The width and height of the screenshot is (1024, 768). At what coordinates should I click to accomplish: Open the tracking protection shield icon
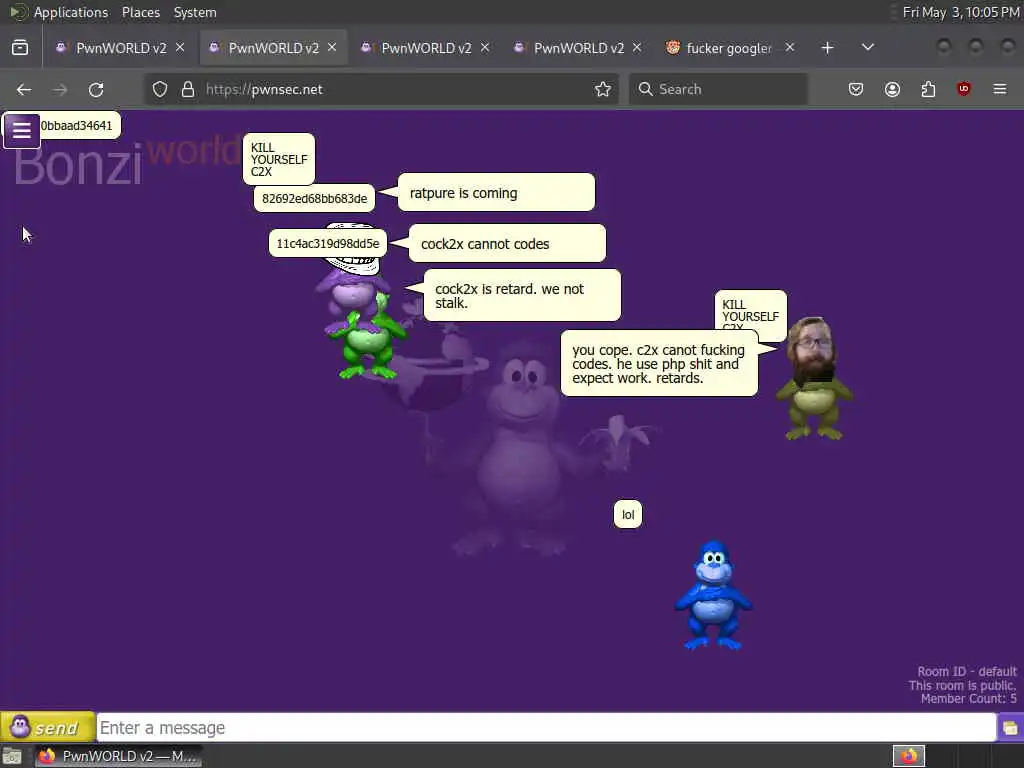tap(160, 89)
